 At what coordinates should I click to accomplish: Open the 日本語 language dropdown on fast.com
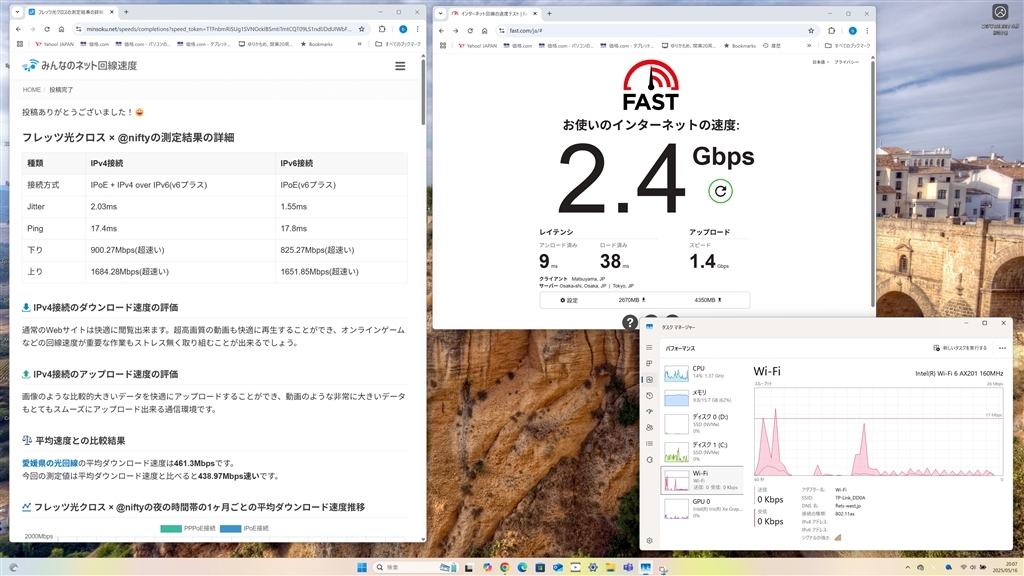819,62
